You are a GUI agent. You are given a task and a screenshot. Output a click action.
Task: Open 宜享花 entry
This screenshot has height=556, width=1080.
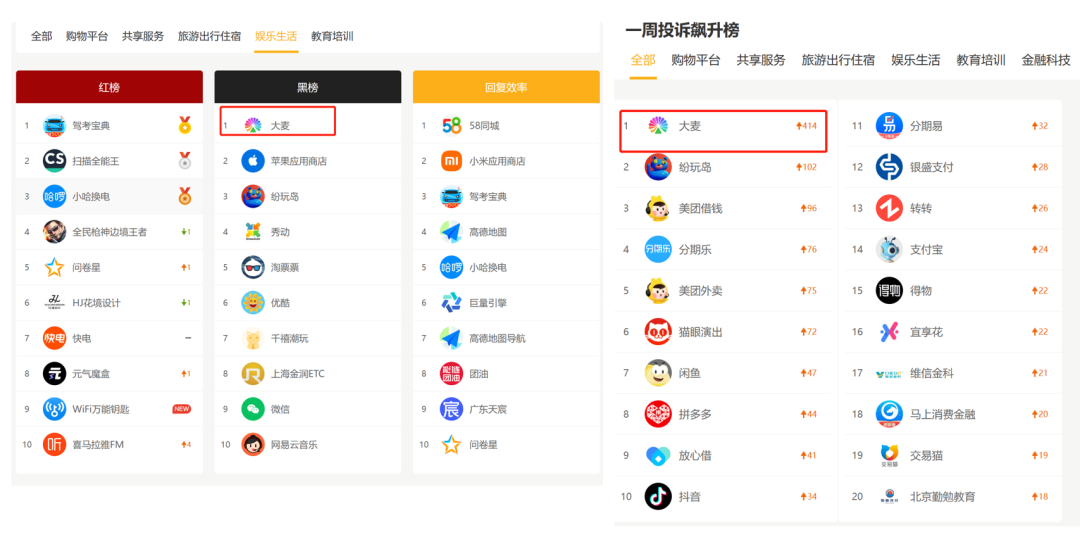coord(954,332)
